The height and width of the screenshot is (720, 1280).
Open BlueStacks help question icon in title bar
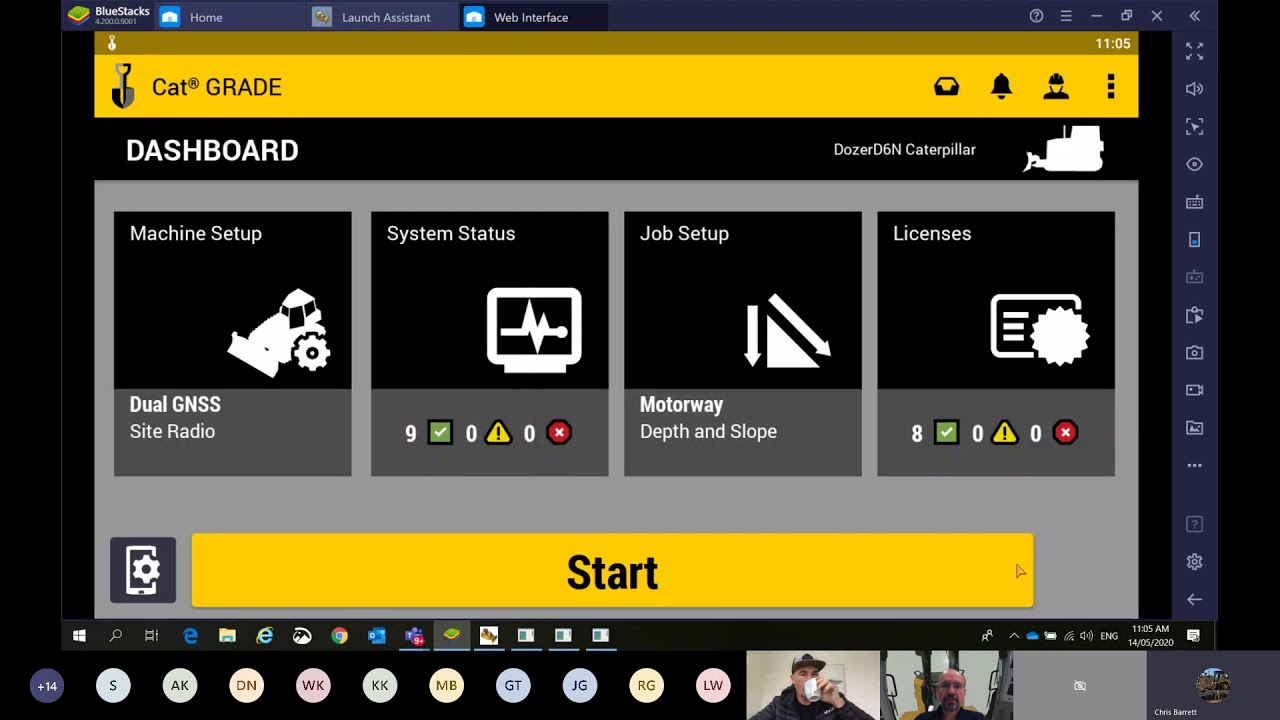[x=1036, y=16]
